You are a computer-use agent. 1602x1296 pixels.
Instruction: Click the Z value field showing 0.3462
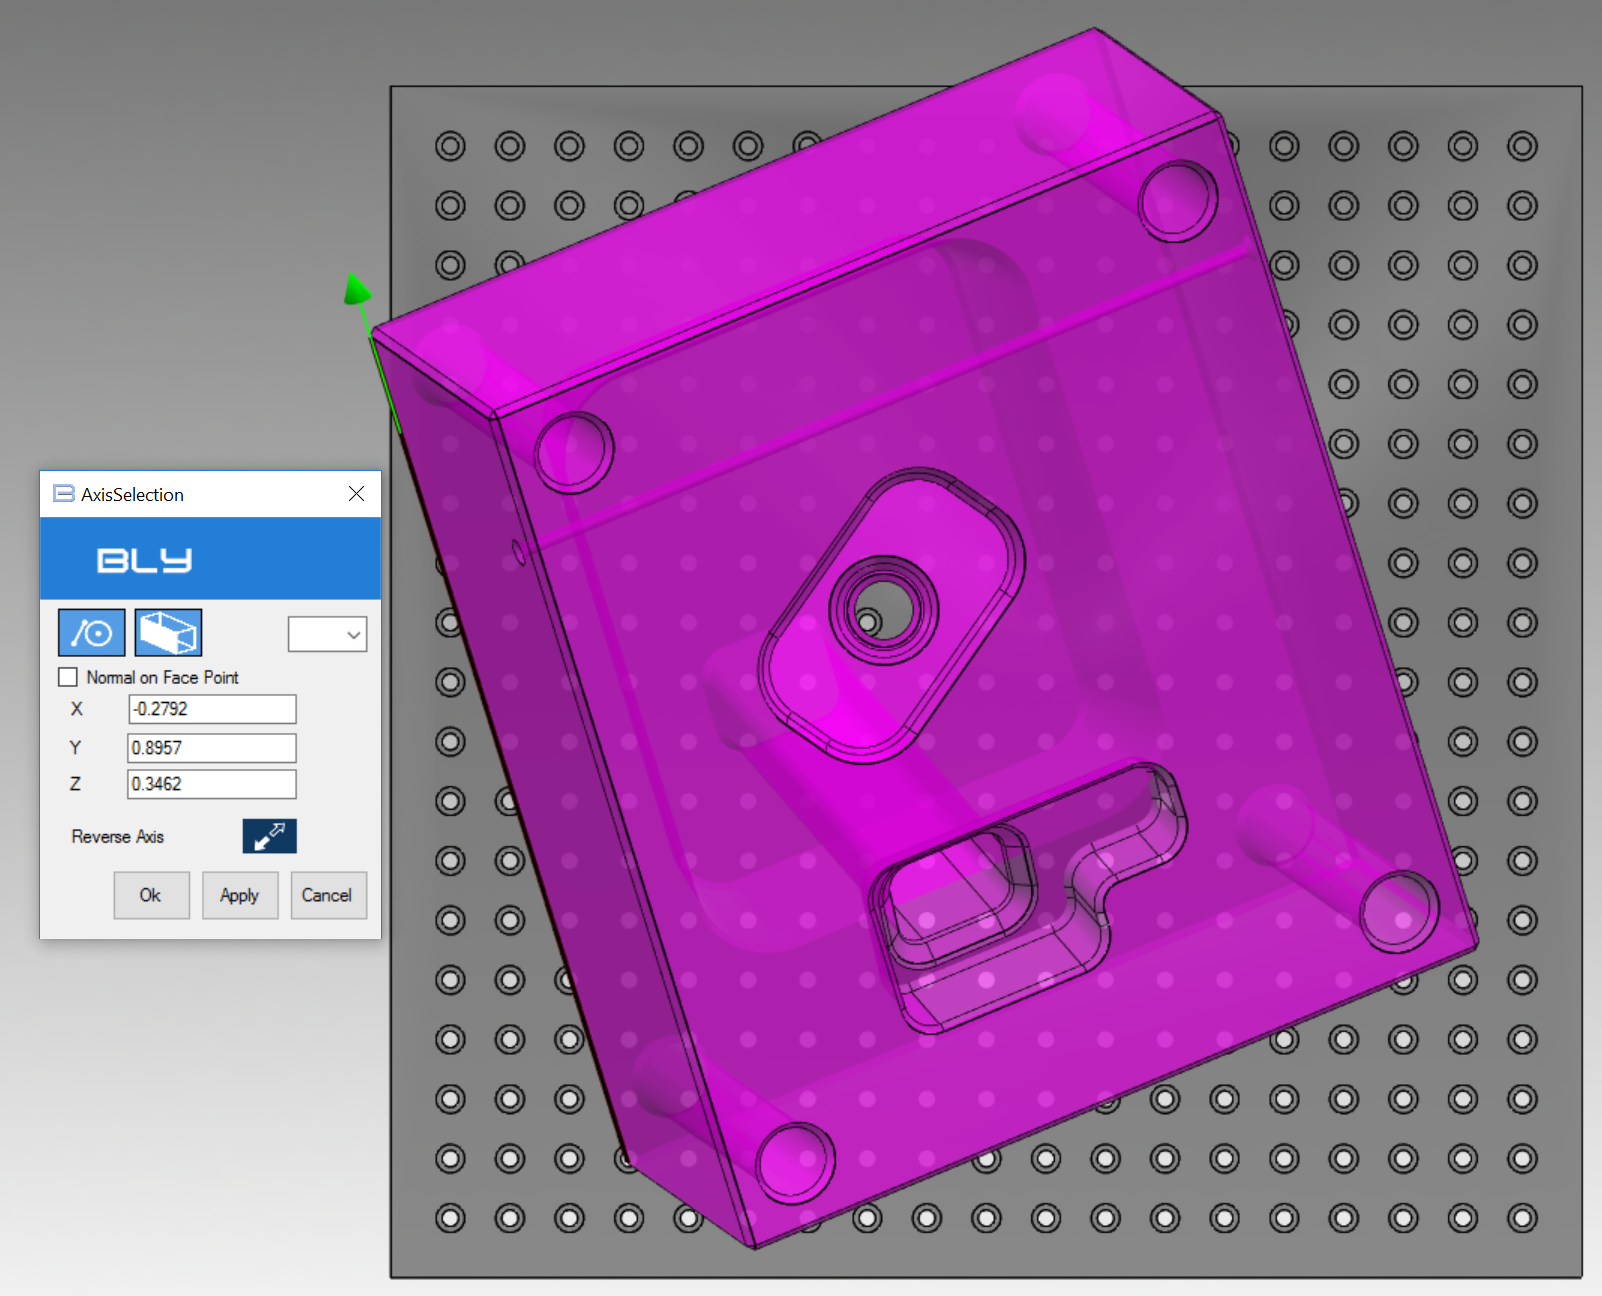[x=212, y=784]
